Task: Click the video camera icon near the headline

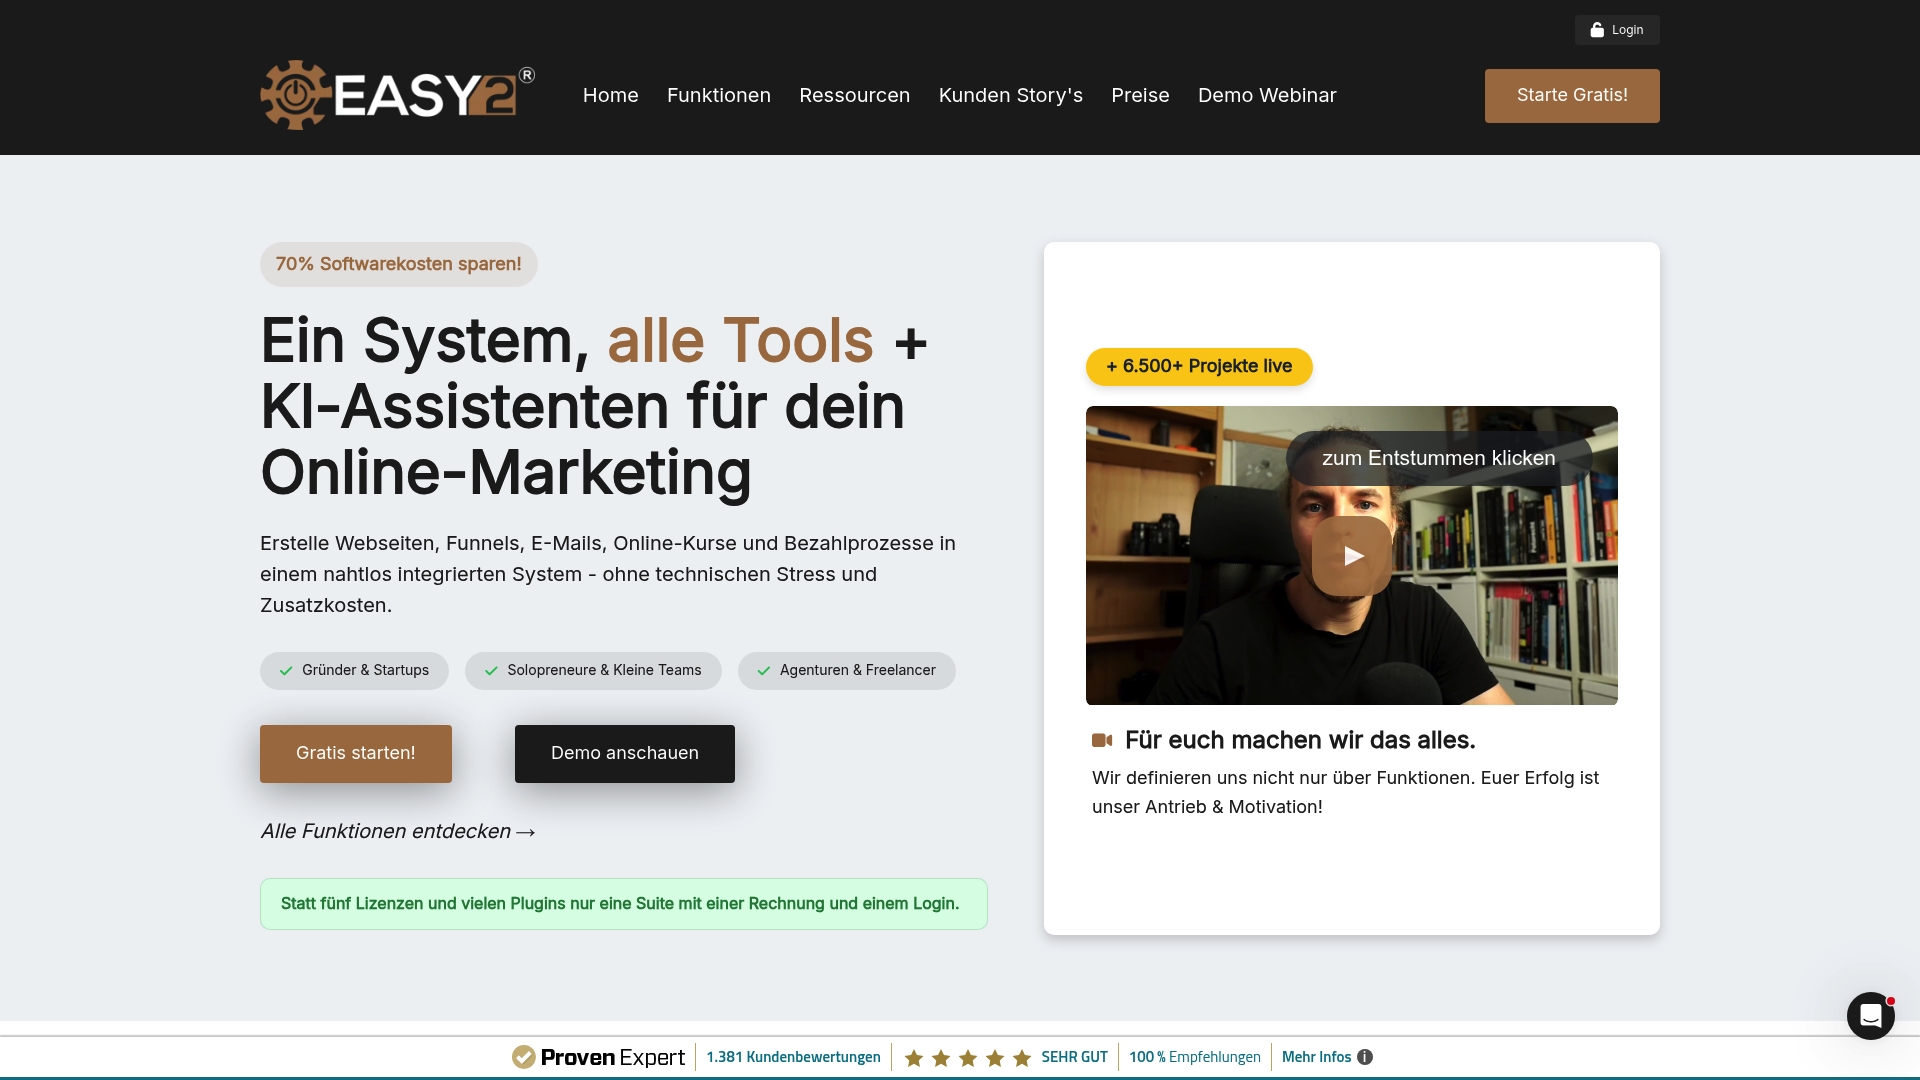Action: pos(1103,740)
